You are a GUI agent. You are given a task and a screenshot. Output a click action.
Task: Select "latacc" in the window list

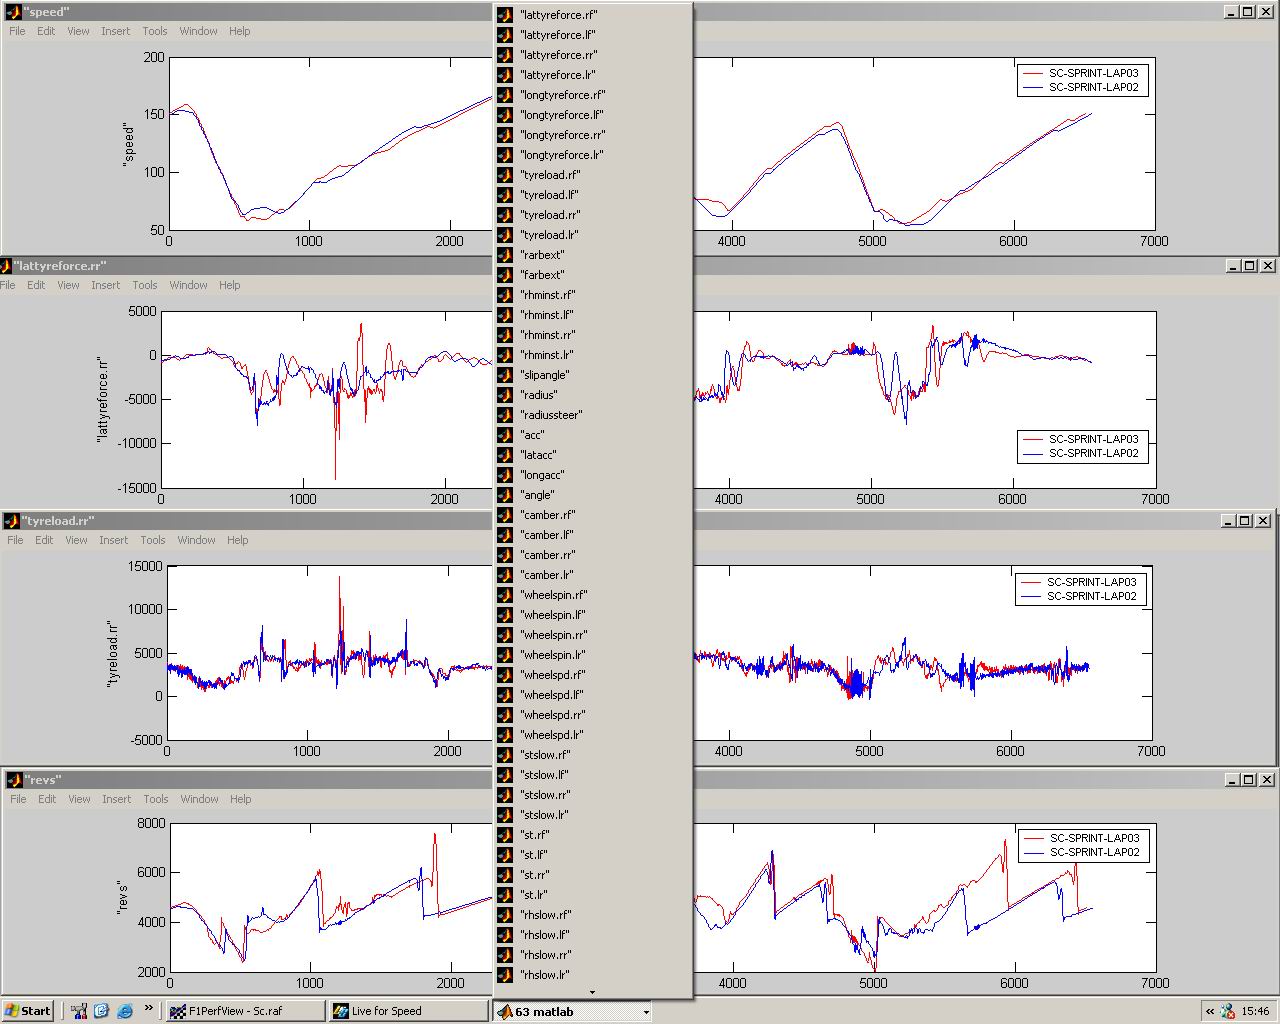(593, 455)
